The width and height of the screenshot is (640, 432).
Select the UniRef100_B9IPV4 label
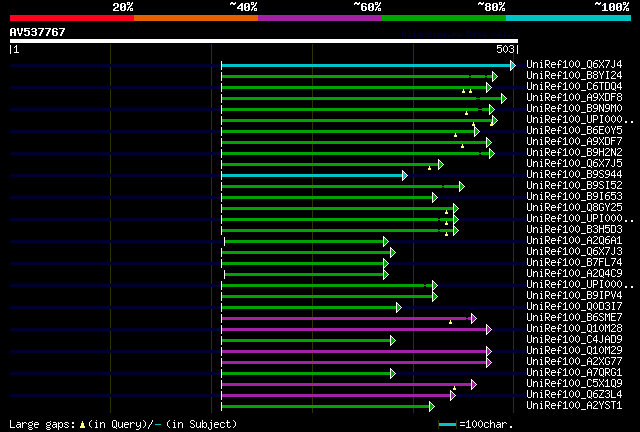click(x=574, y=296)
